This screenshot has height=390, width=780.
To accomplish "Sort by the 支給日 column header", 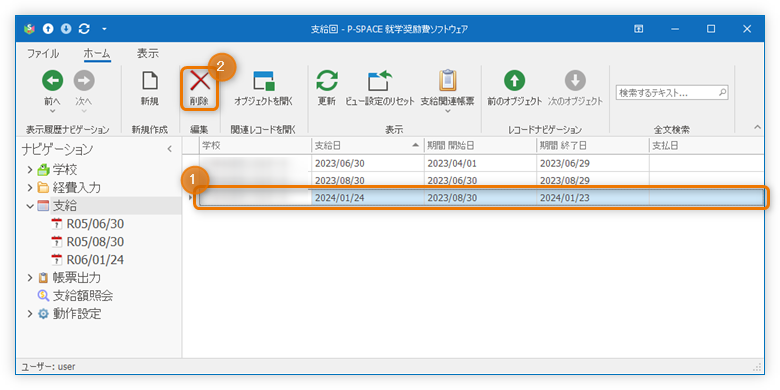I will (x=368, y=146).
